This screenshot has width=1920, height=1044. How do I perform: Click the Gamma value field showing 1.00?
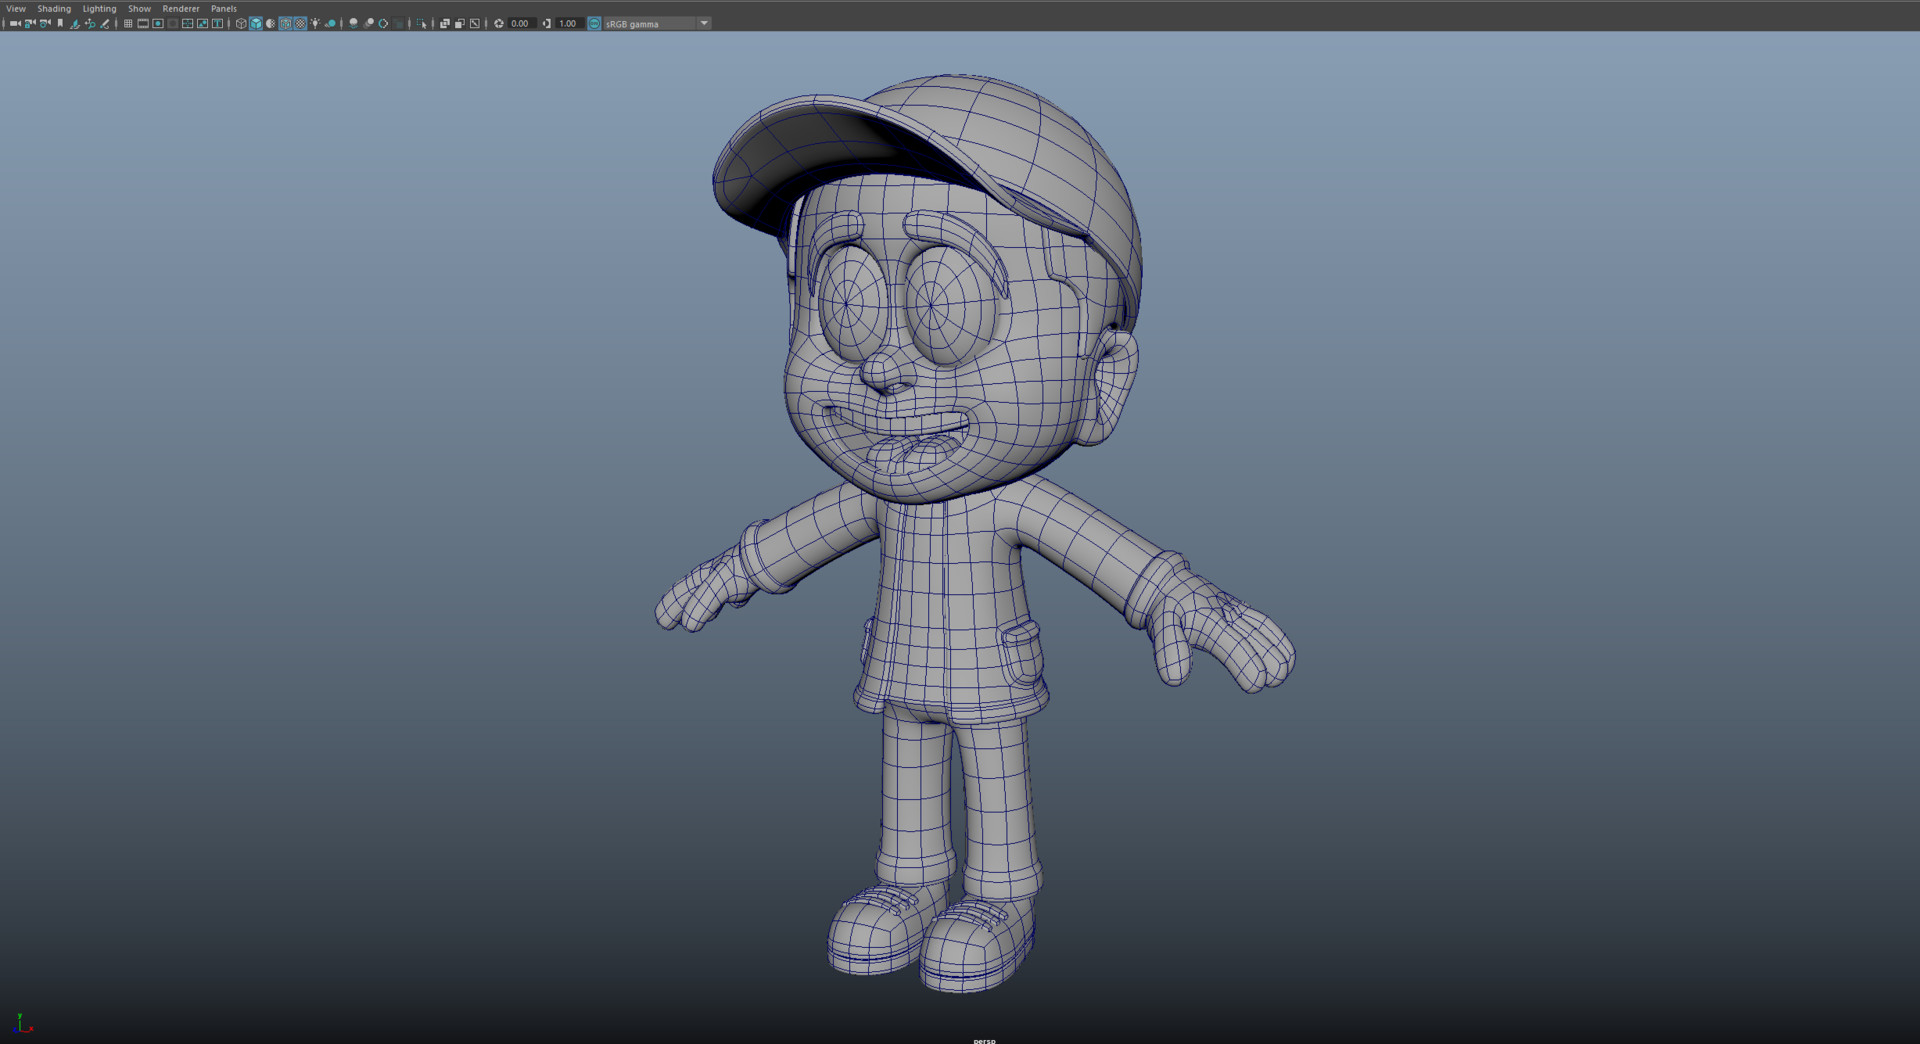point(568,23)
